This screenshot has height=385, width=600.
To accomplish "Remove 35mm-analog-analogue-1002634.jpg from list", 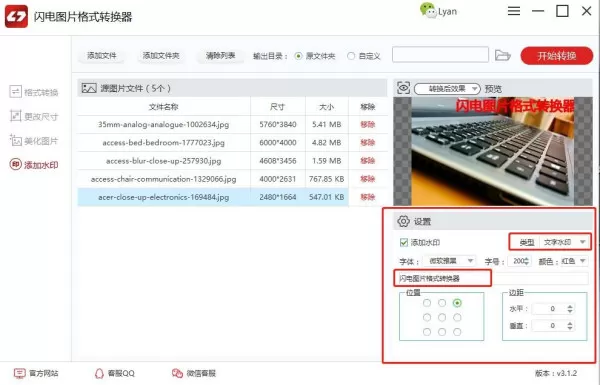I will click(367, 124).
